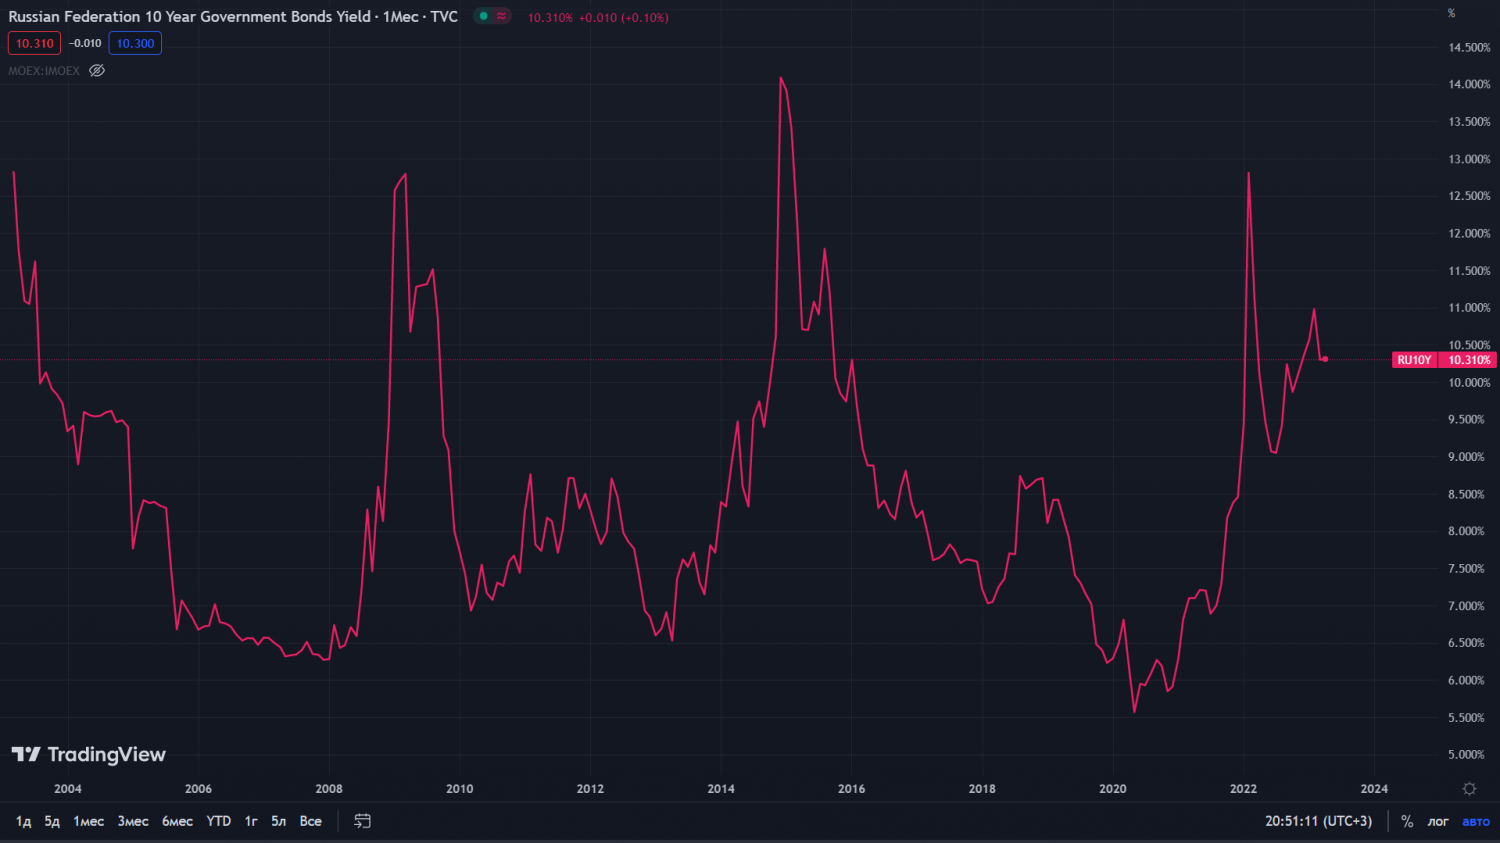Click the blue buy price 10.300 button
1500x843 pixels.
pyautogui.click(x=135, y=43)
